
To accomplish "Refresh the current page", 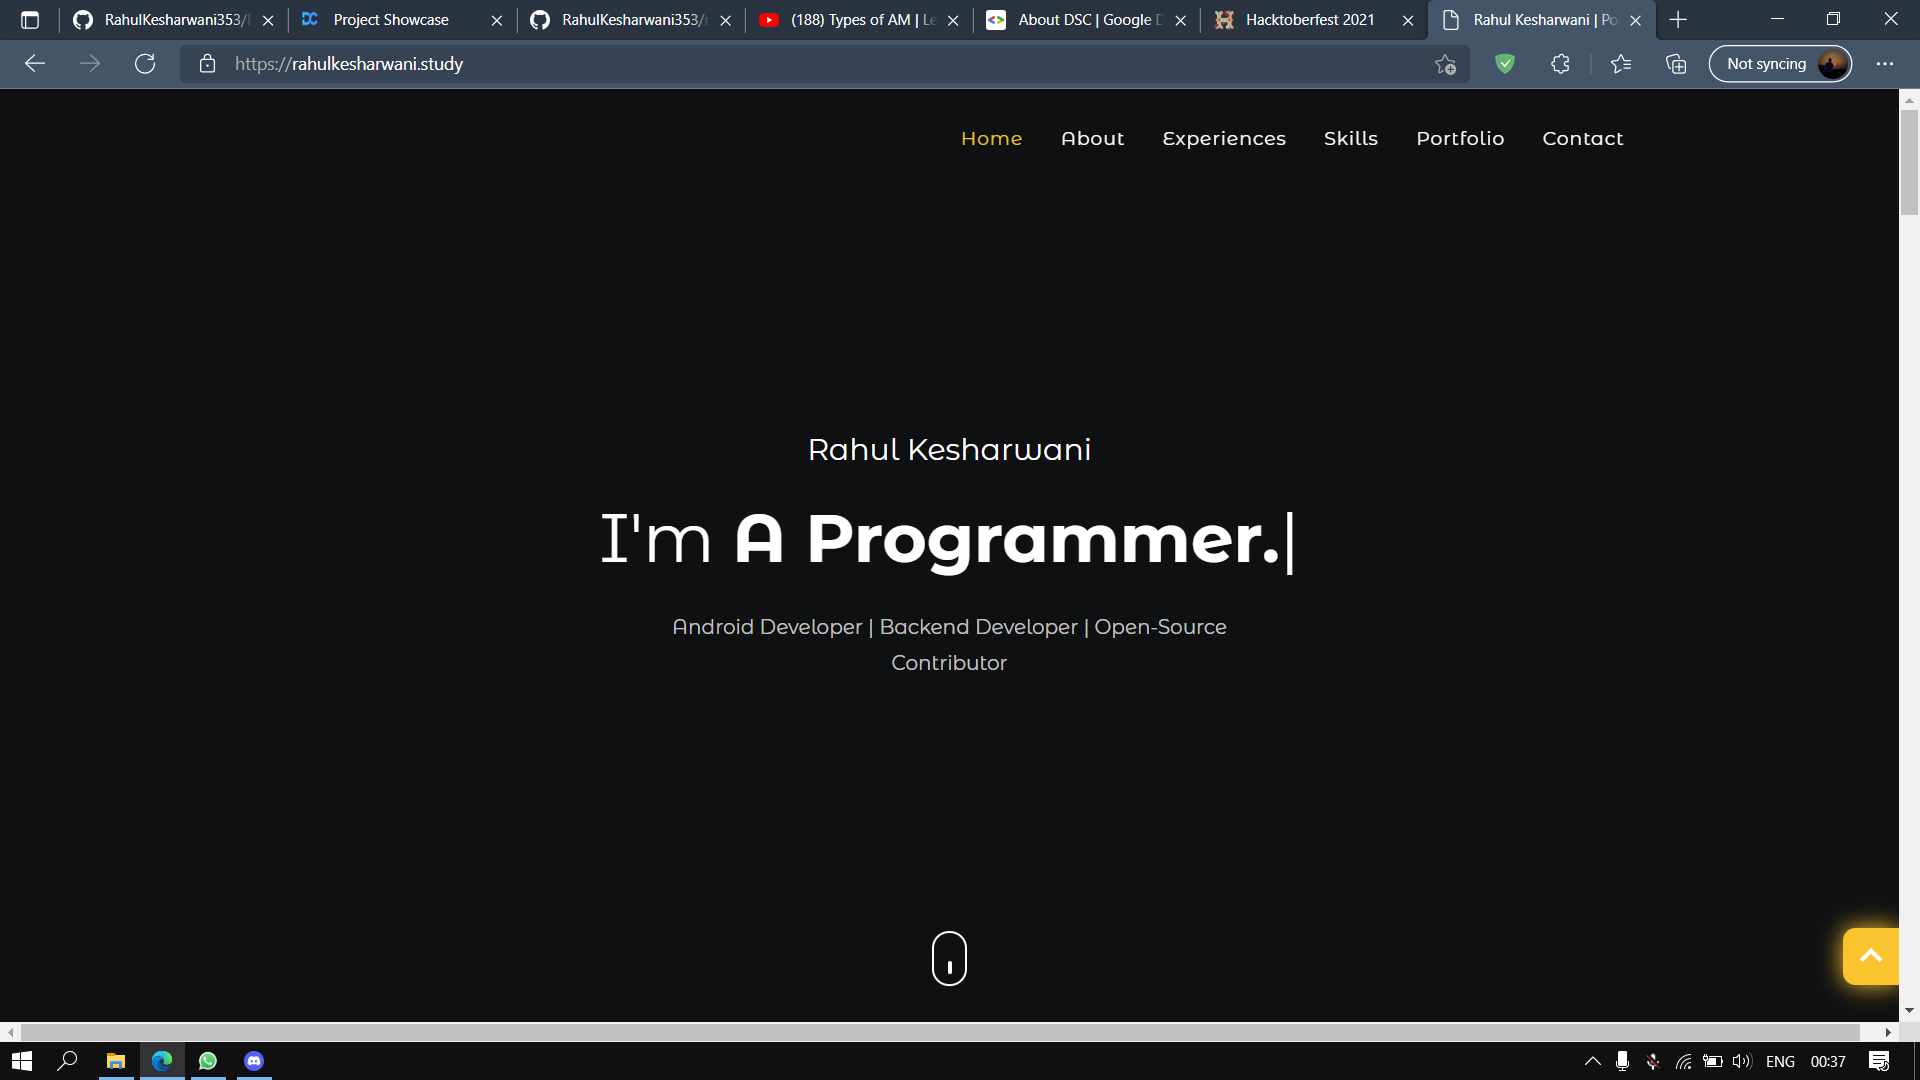I will pos(145,63).
